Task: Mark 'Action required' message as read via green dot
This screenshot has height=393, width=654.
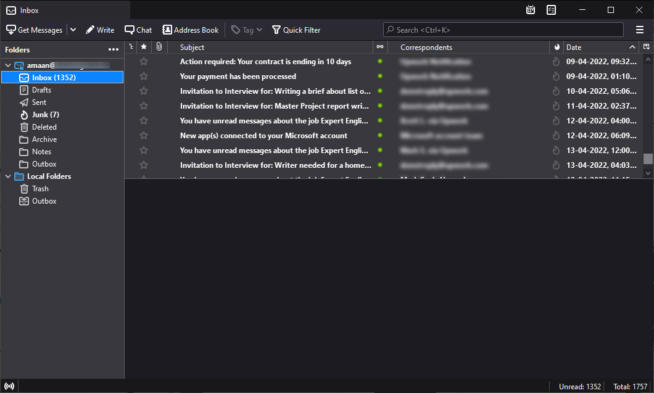Action: click(380, 61)
